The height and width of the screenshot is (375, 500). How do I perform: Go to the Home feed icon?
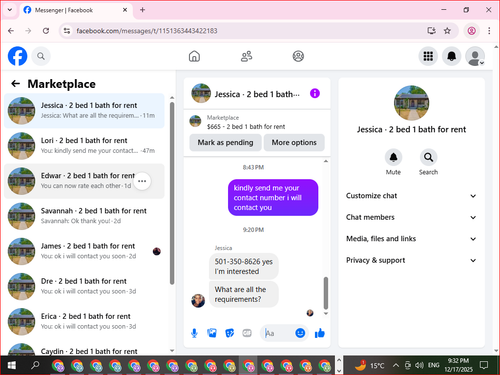coord(194,56)
